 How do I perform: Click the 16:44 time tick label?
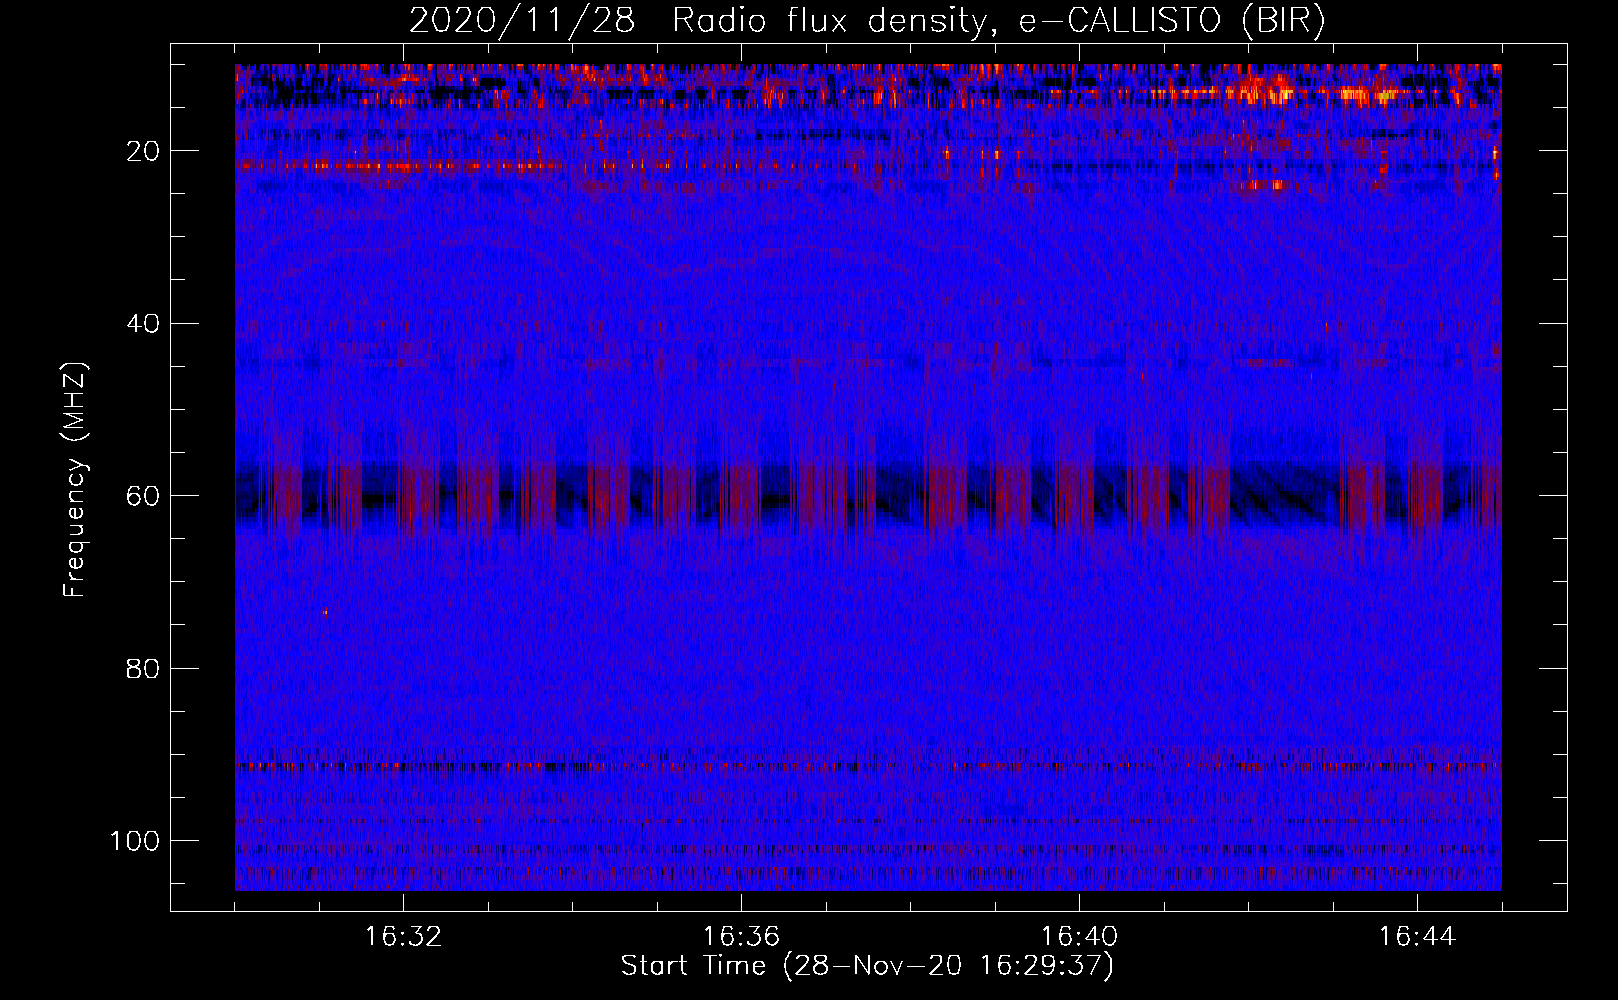[1417, 937]
